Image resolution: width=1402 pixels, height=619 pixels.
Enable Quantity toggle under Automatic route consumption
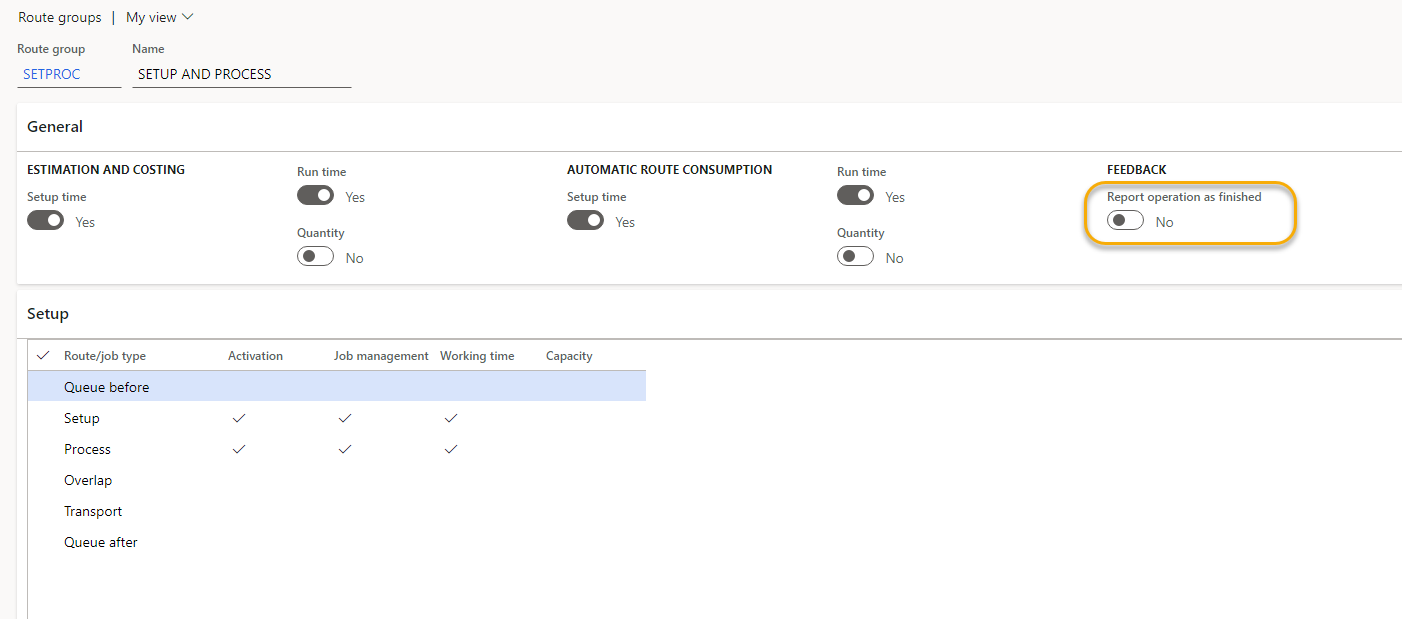click(855, 257)
